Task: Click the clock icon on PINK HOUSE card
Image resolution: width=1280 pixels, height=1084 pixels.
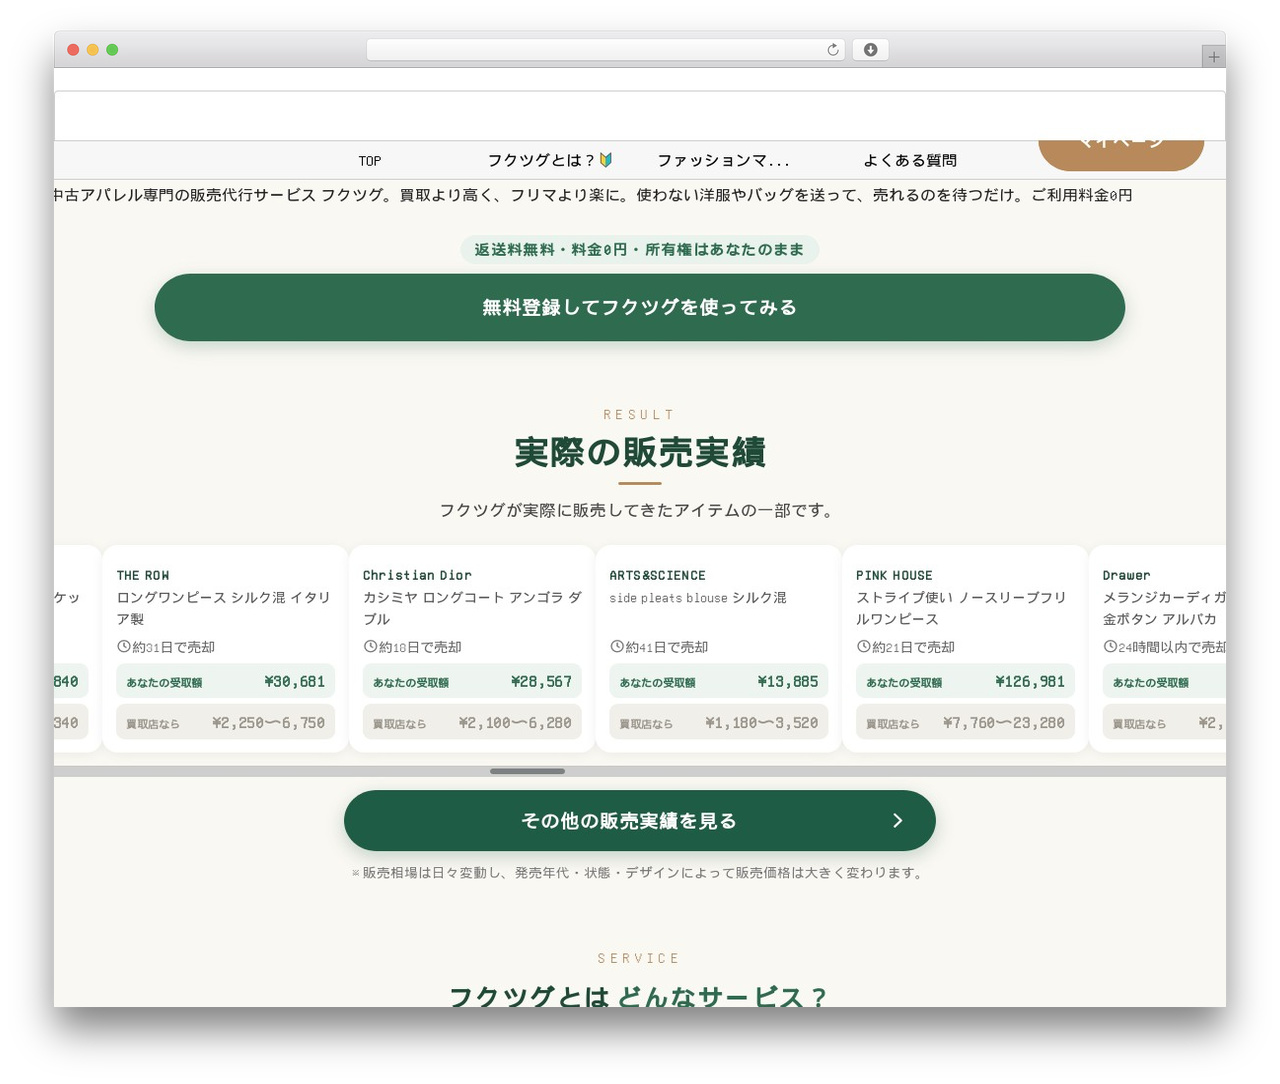Action: (863, 647)
